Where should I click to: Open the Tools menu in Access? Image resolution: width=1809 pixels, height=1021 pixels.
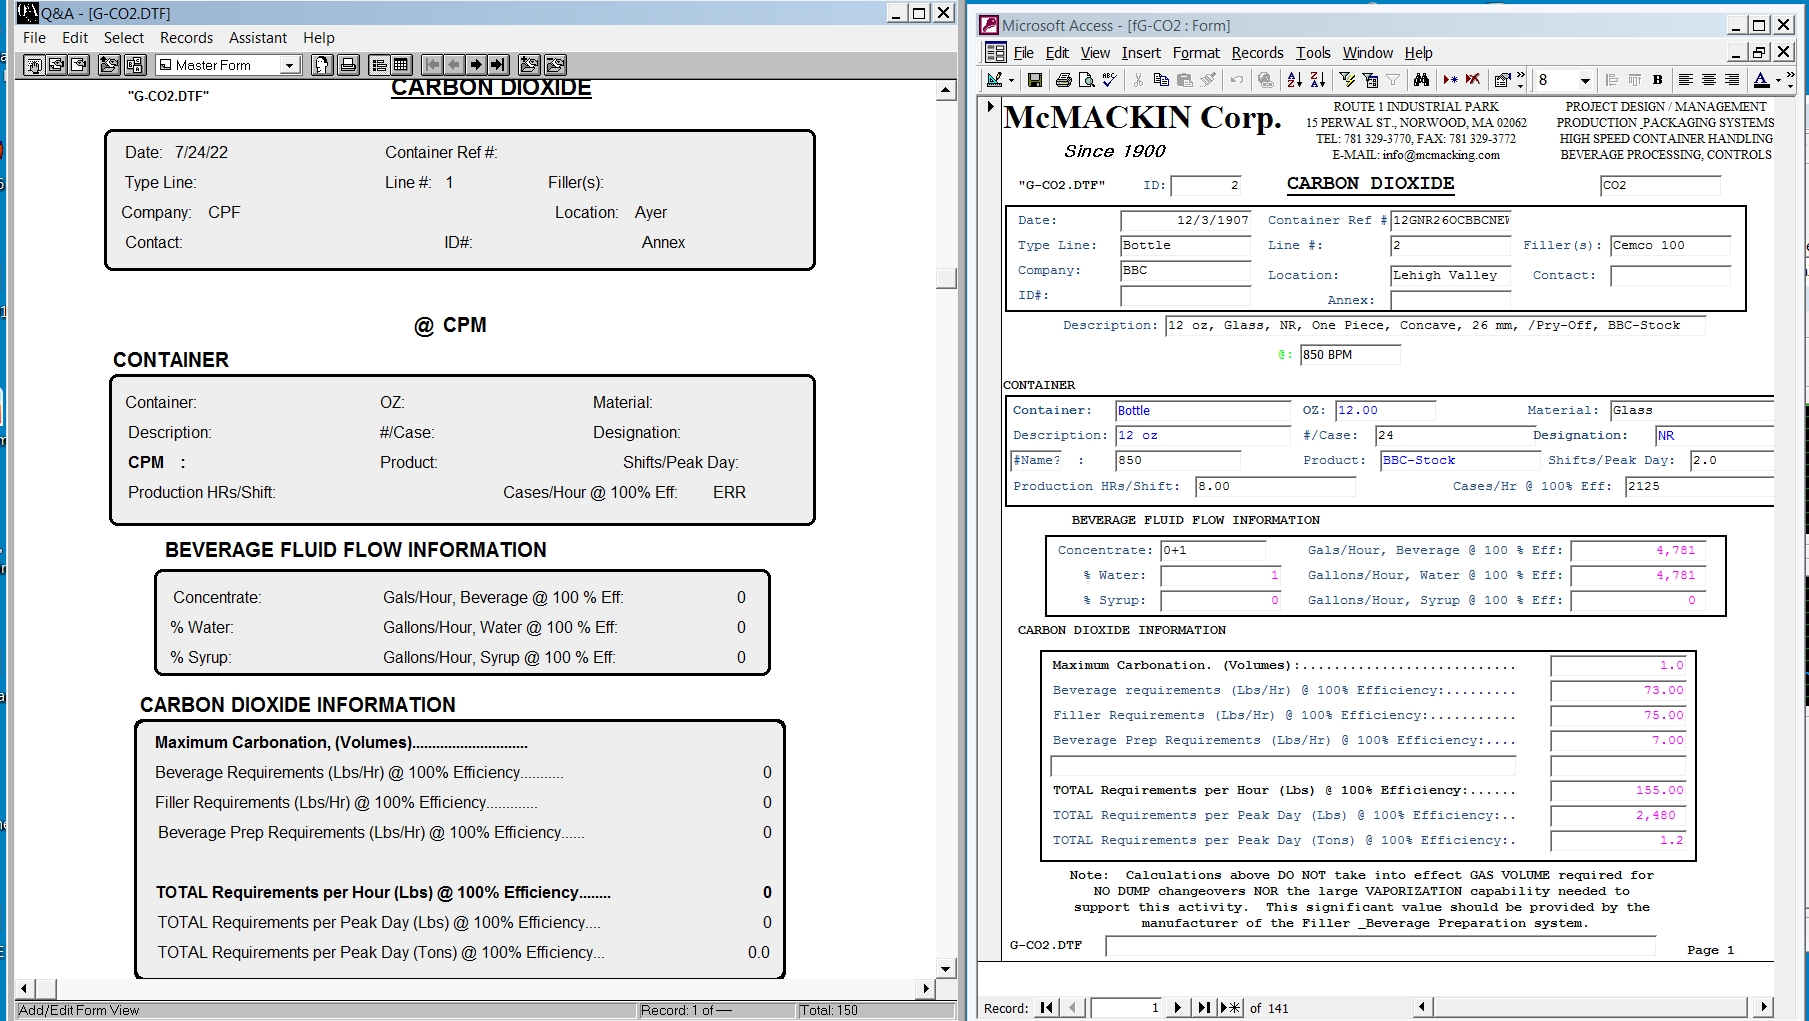pyautogui.click(x=1313, y=53)
